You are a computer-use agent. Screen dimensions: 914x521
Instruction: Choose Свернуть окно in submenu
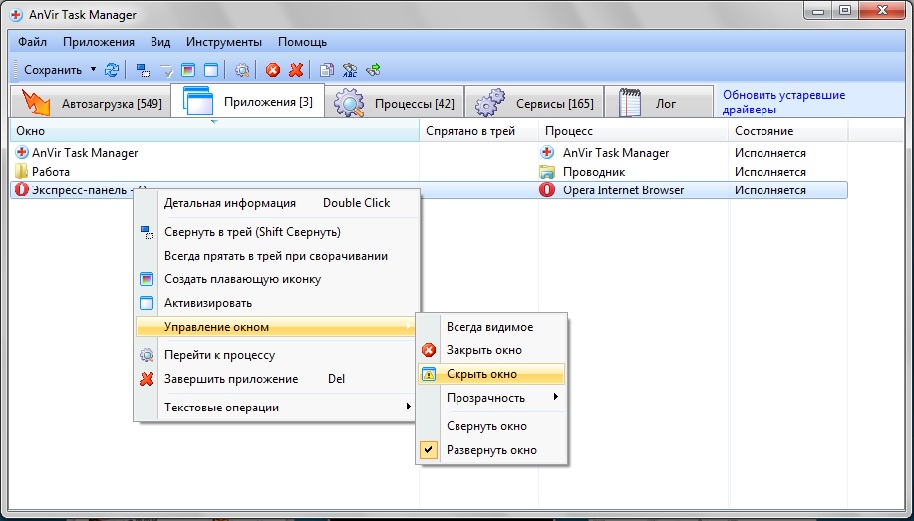pyautogui.click(x=493, y=426)
